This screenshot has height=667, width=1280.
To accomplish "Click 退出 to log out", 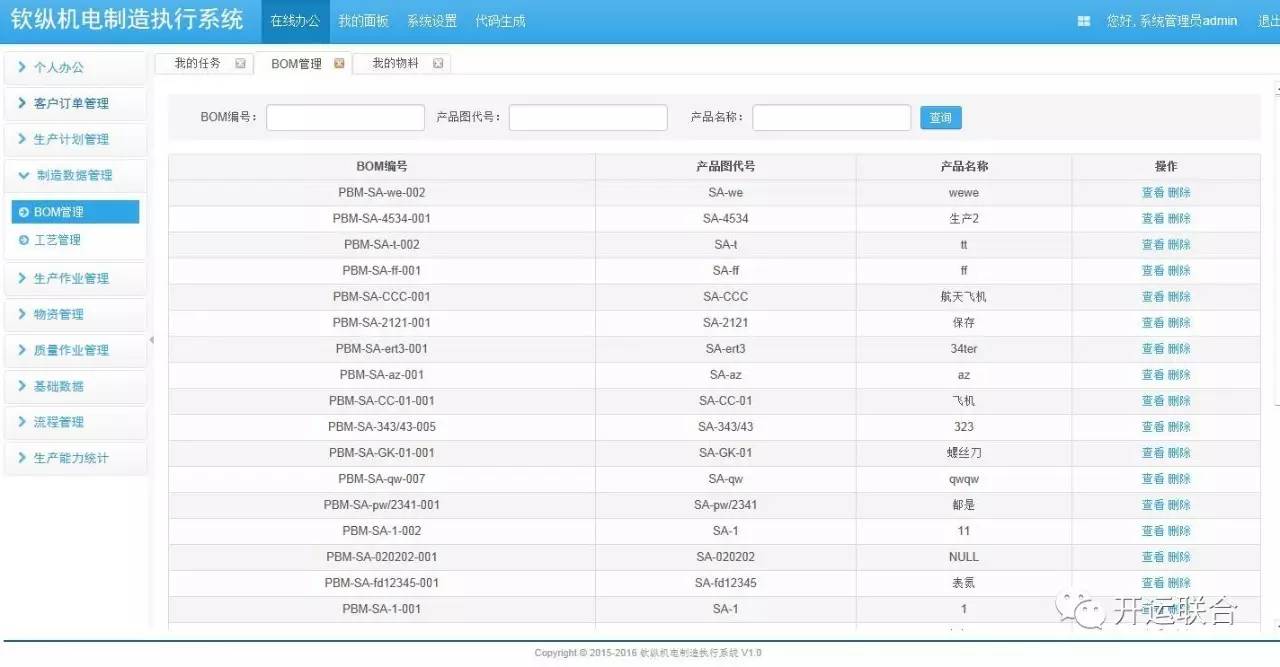I will click(x=1268, y=21).
